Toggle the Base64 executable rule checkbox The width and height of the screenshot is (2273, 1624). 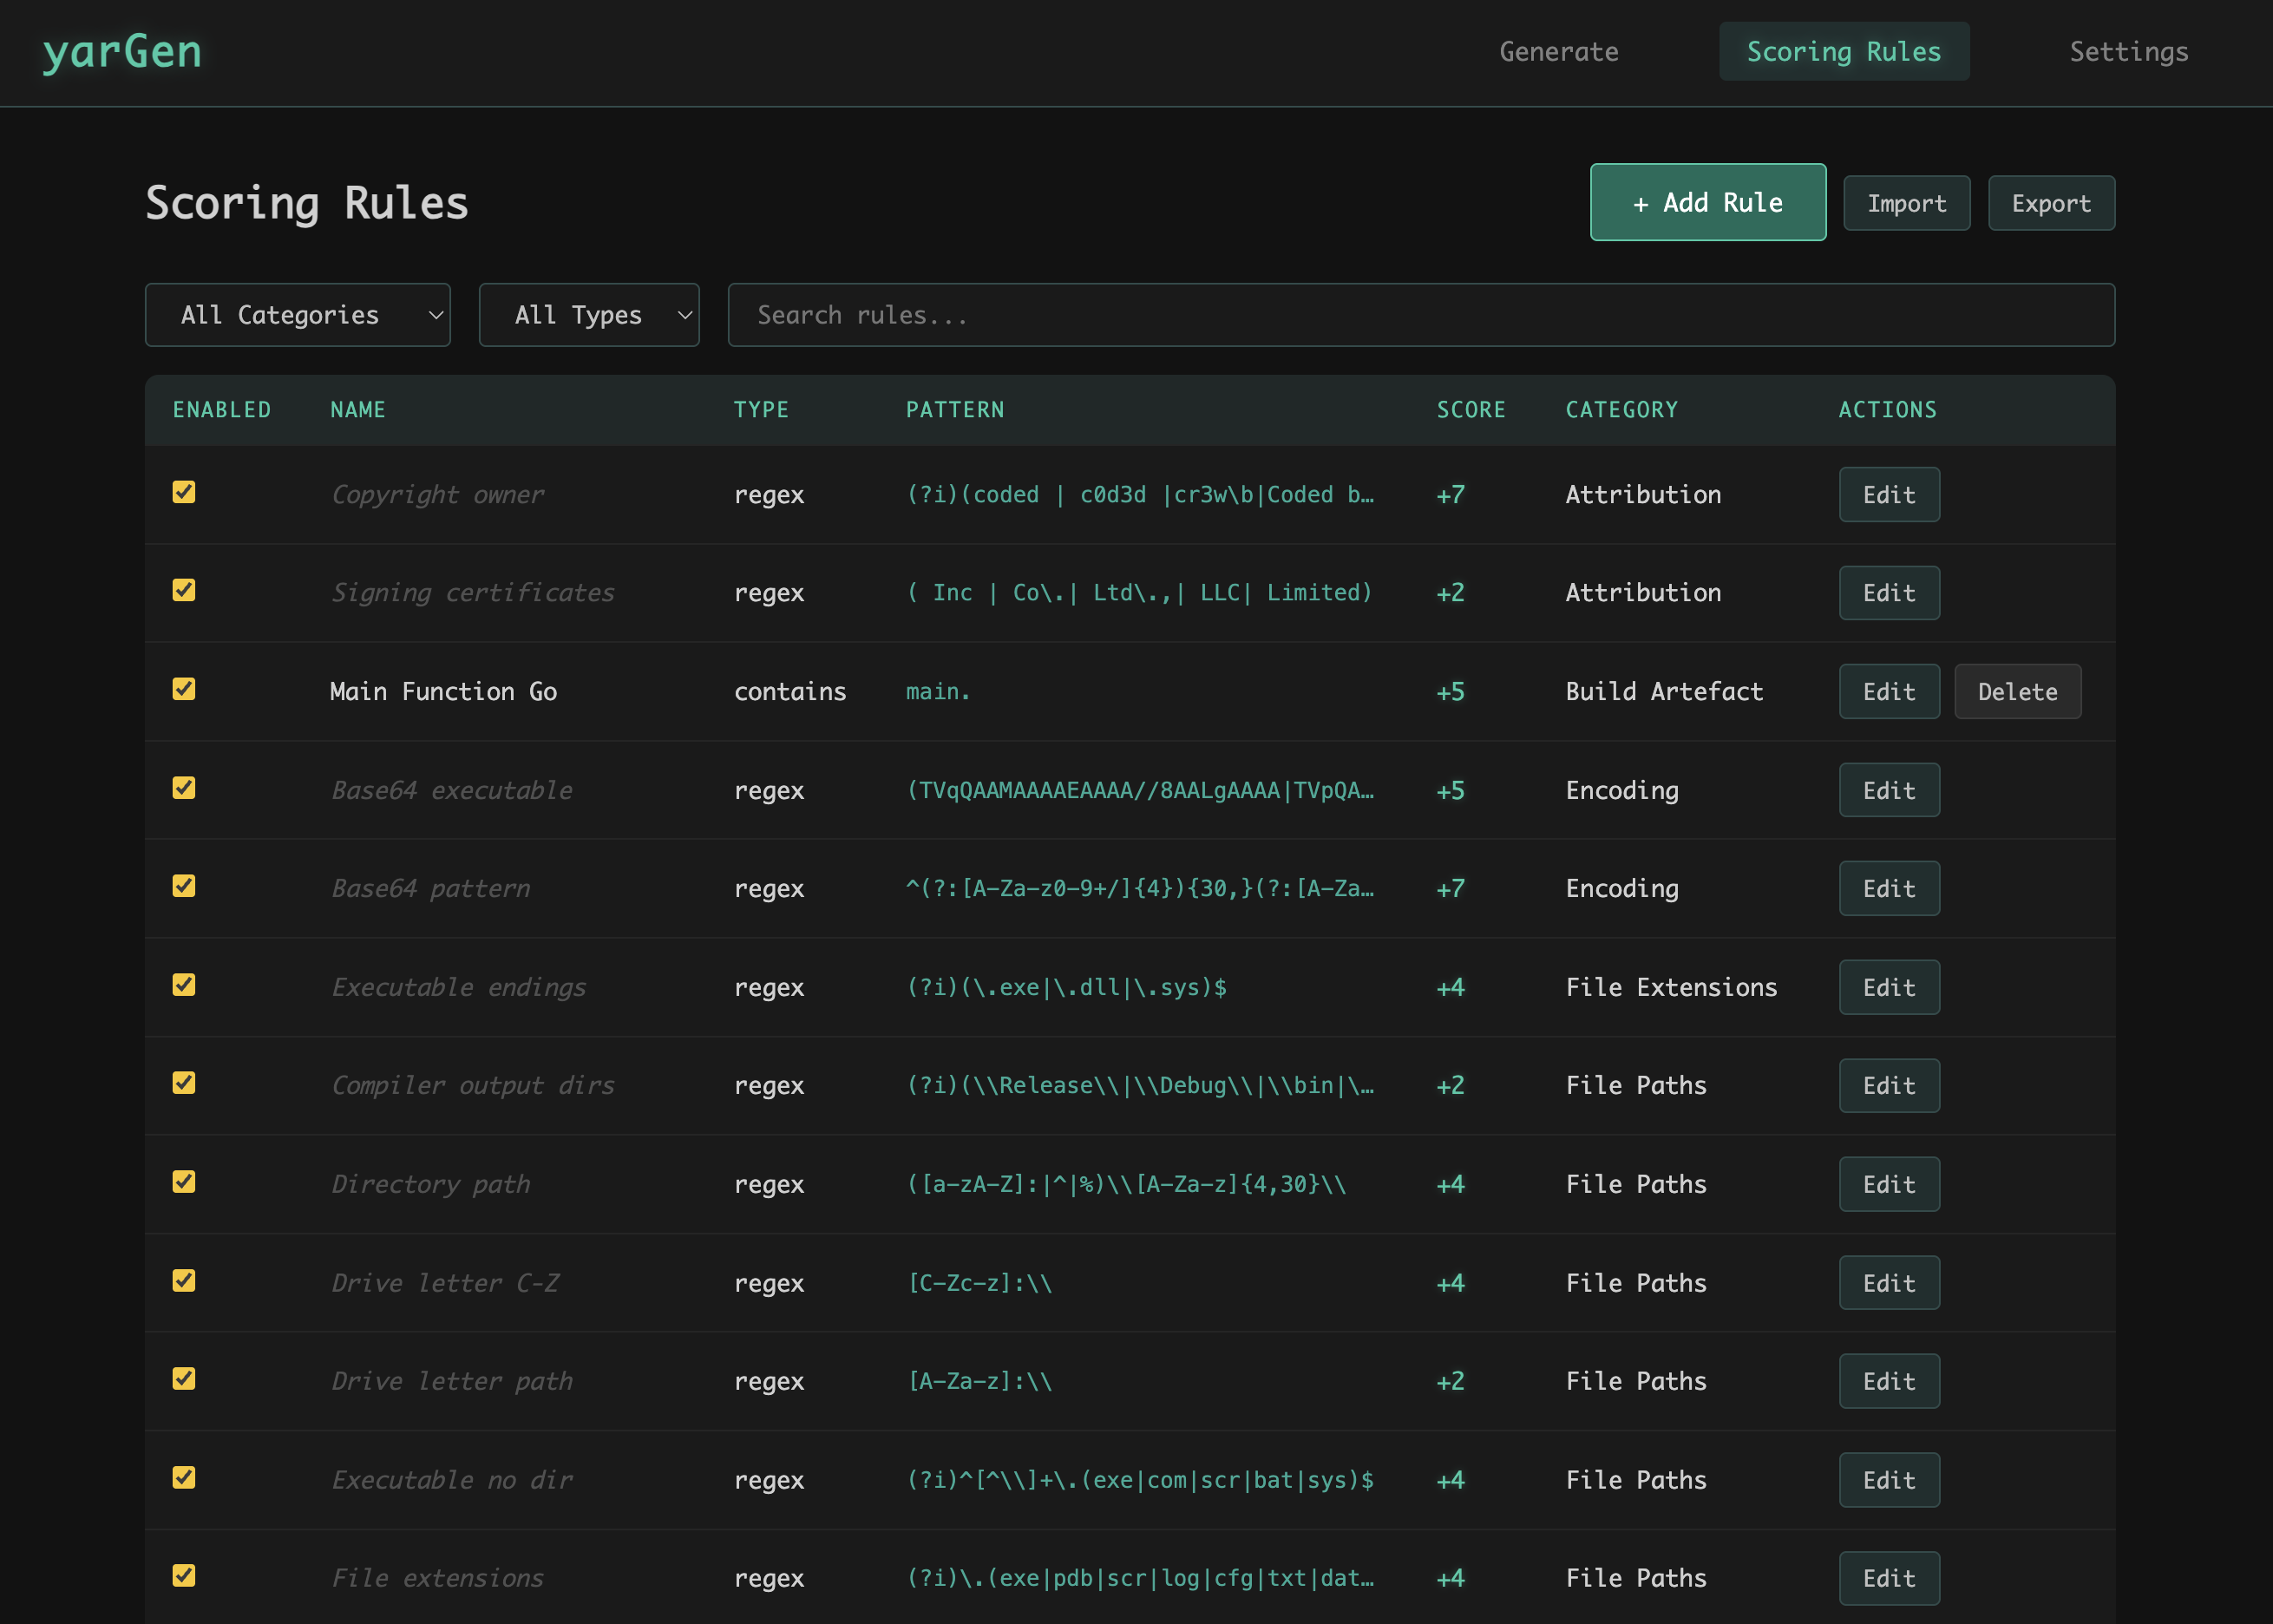(184, 788)
